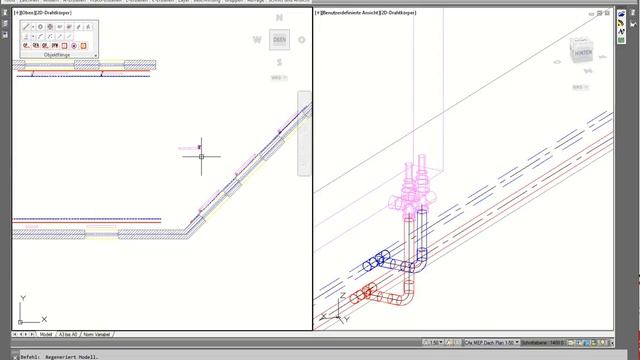Open the 1:50 annotation scale dropdown
This screenshot has height=360, width=640.
(433, 342)
